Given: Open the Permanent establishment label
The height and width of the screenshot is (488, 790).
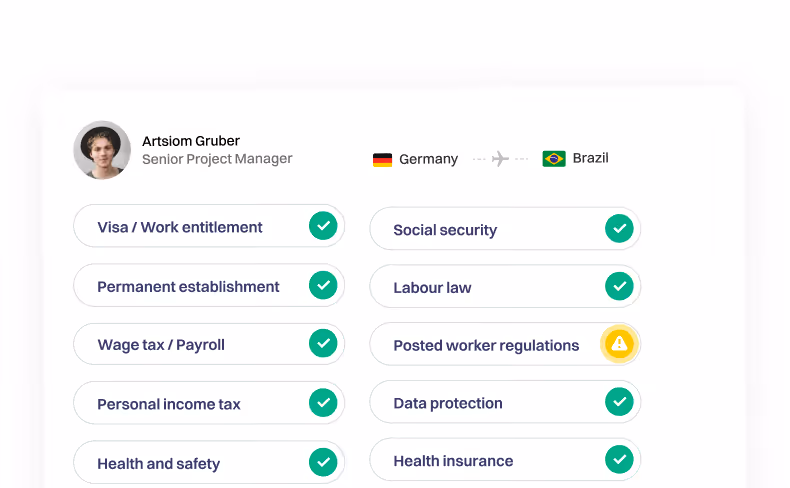Looking at the screenshot, I should click(188, 286).
